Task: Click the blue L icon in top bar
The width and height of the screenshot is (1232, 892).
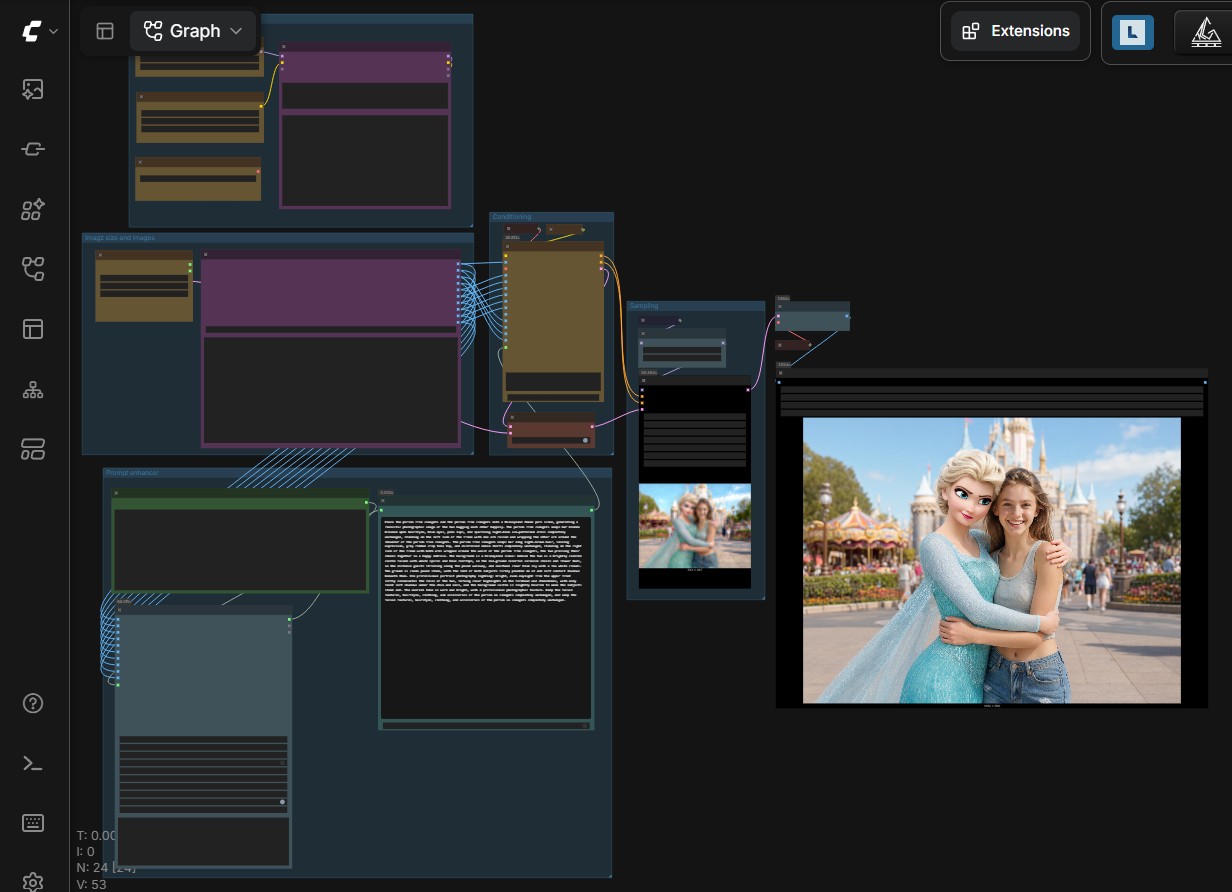Action: 1133,32
